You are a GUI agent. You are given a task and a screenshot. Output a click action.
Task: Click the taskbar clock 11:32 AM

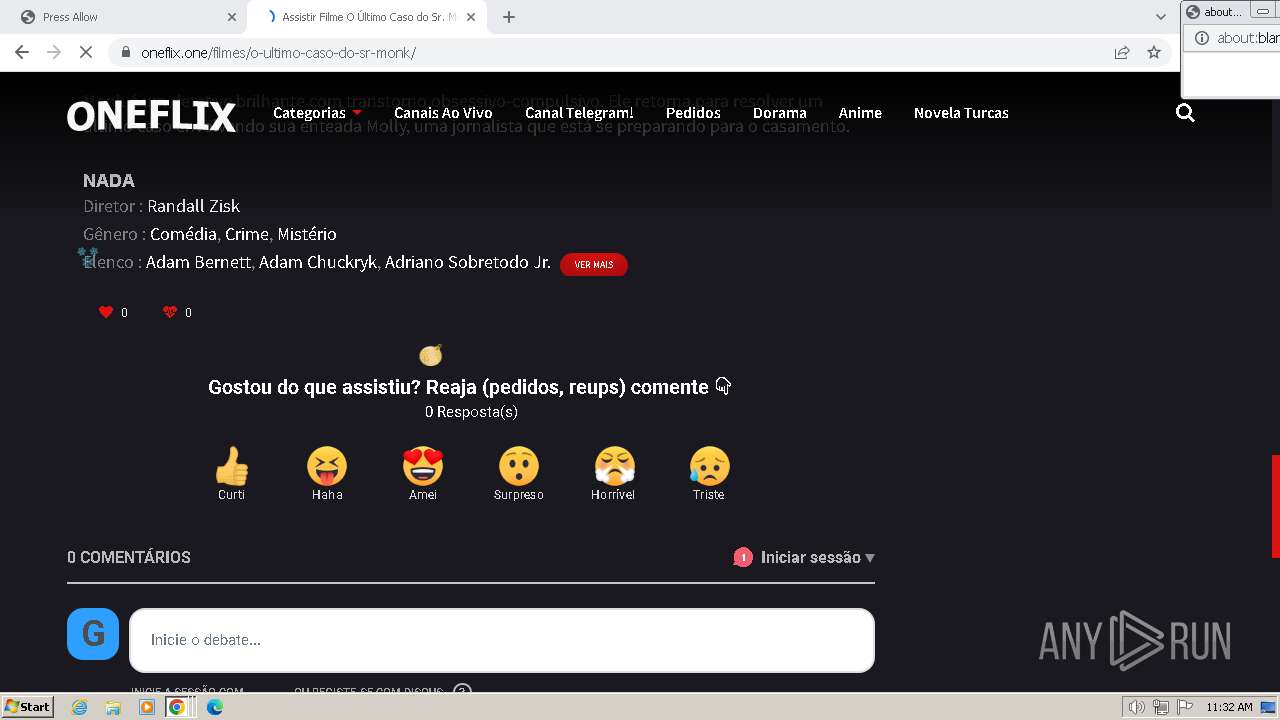pyautogui.click(x=1229, y=707)
